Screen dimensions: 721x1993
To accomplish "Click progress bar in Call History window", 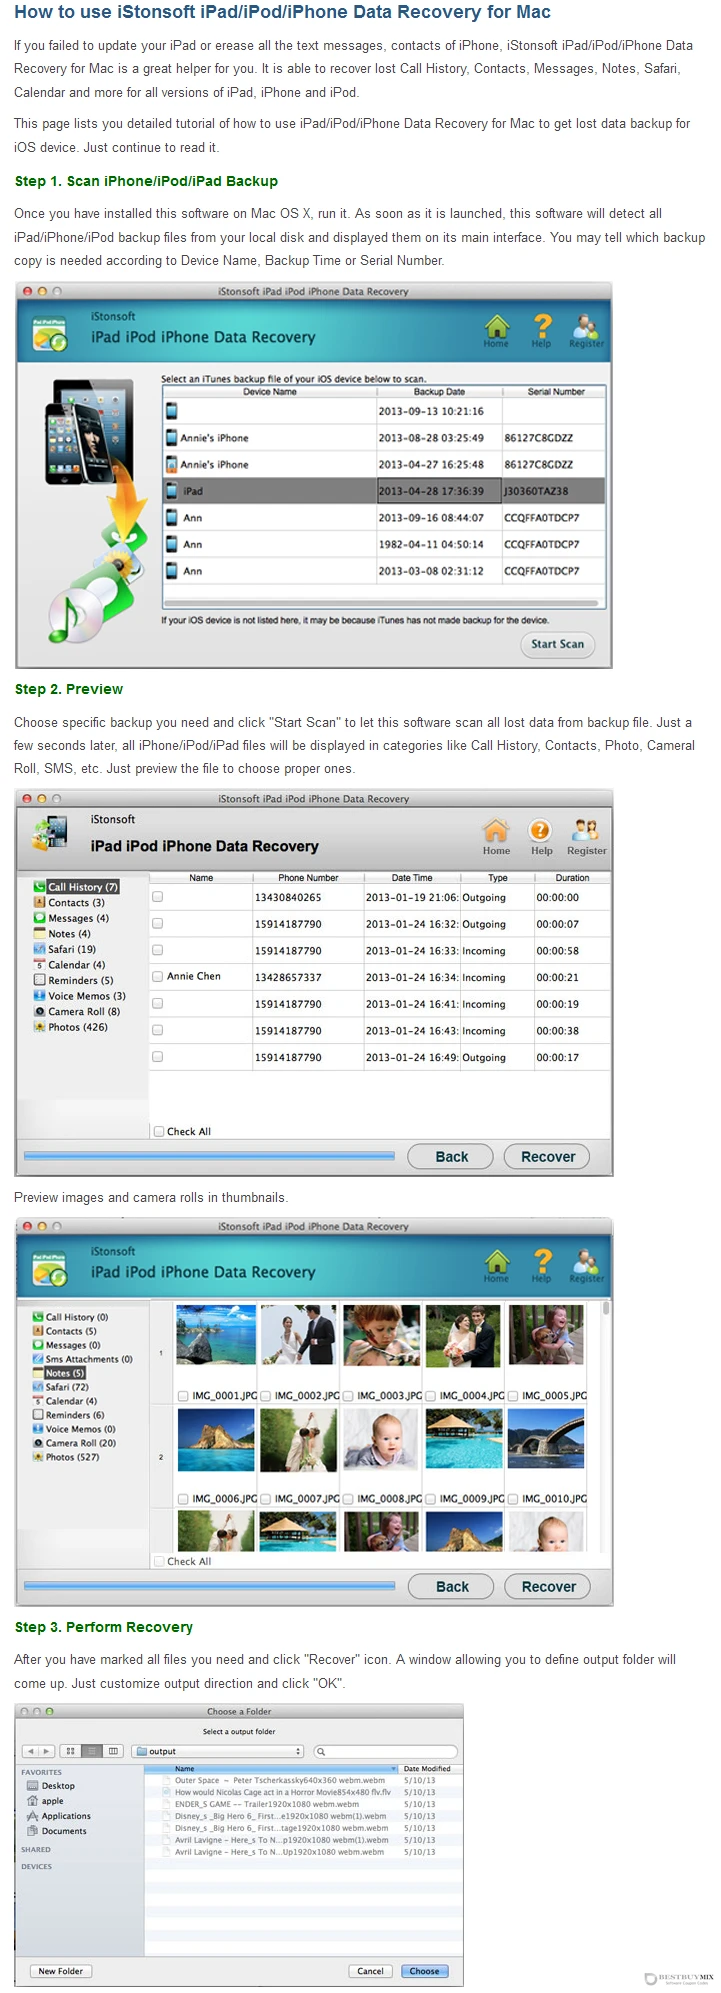I will 209,1156.
